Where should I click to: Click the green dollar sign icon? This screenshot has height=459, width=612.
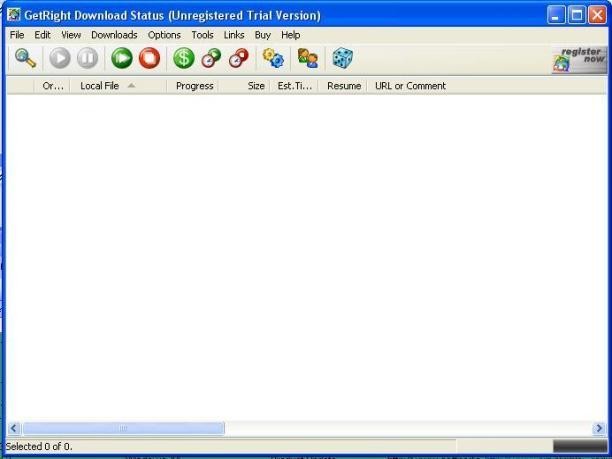tap(184, 58)
